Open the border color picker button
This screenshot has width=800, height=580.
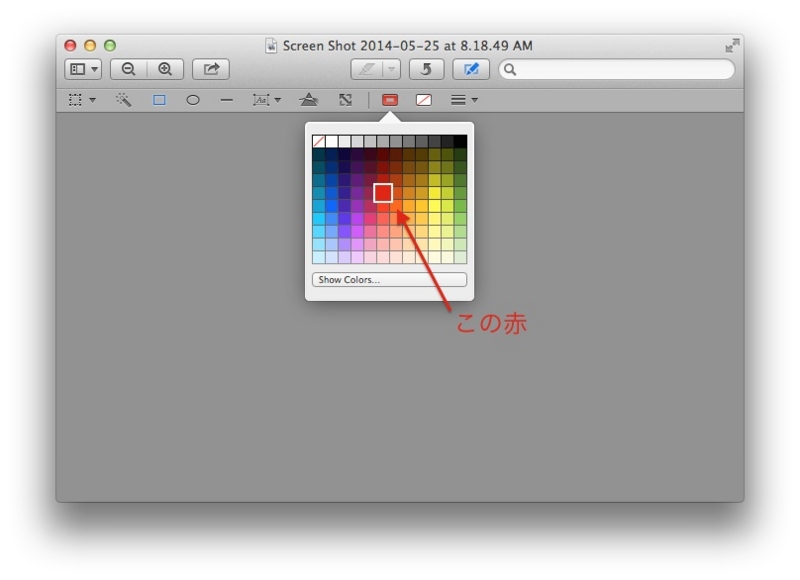[390, 100]
